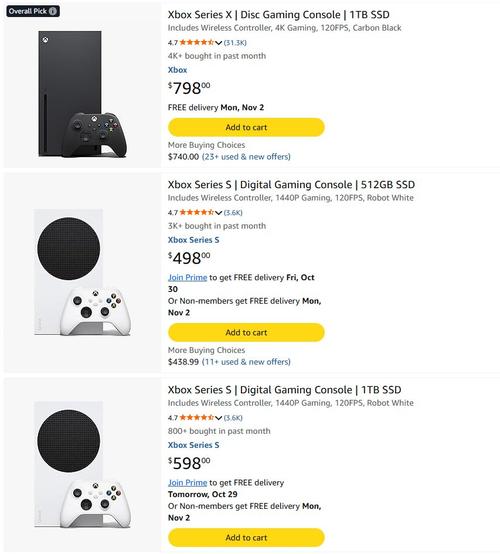Image resolution: width=500 pixels, height=554 pixels.
Task: Open 3.6K reviews for 1TB Series S
Action: (233, 418)
